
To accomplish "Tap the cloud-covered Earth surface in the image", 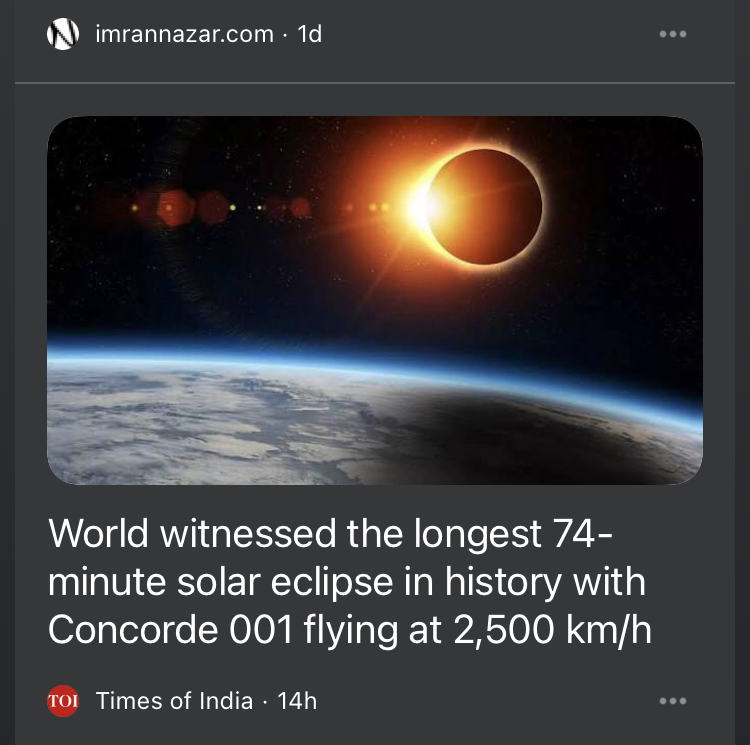I will tap(200, 425).
